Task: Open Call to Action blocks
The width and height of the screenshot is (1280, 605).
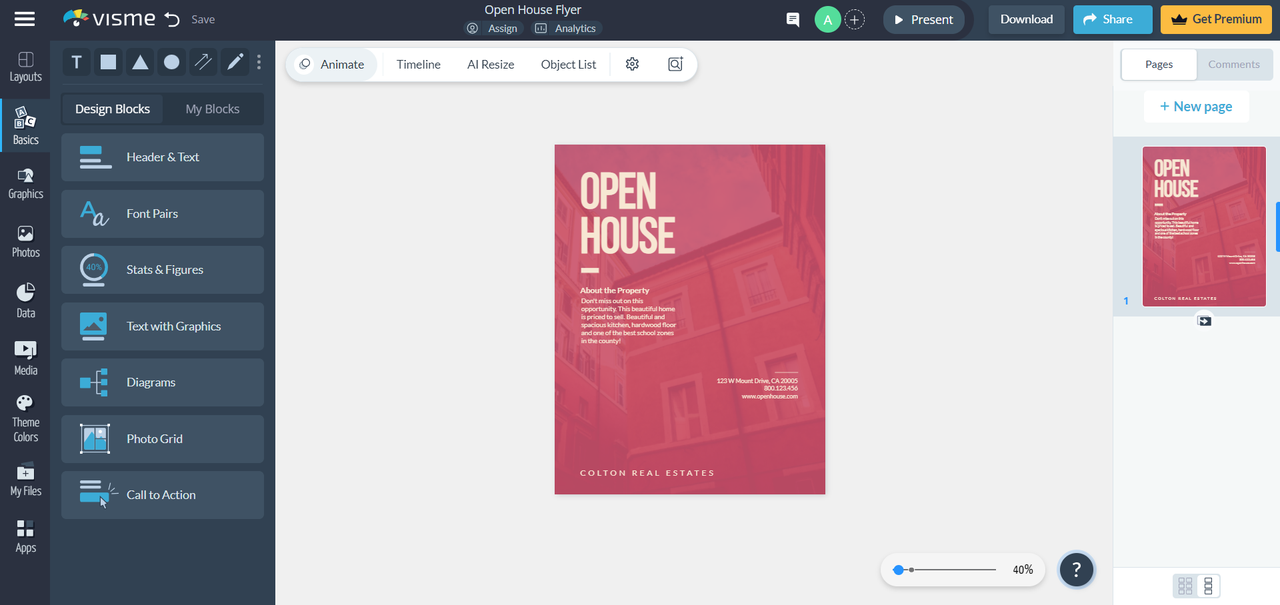Action: coord(162,495)
